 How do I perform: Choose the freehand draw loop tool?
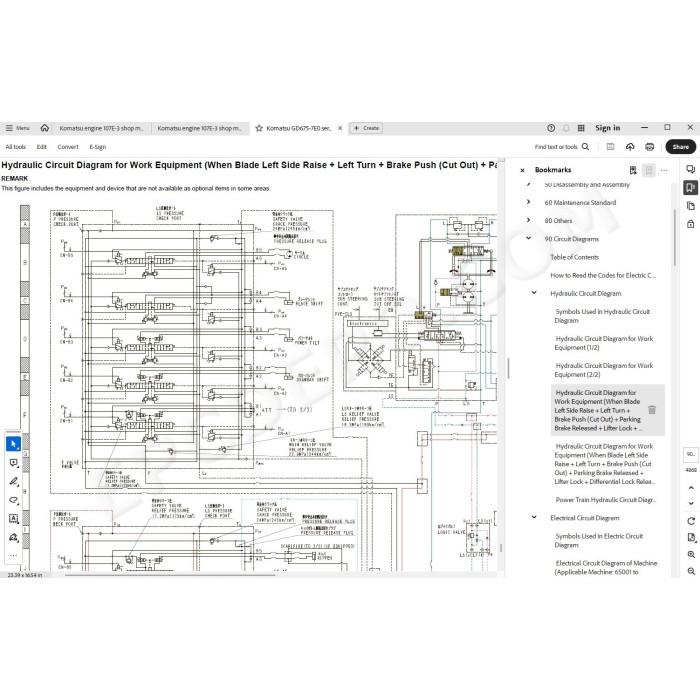pyautogui.click(x=13, y=500)
